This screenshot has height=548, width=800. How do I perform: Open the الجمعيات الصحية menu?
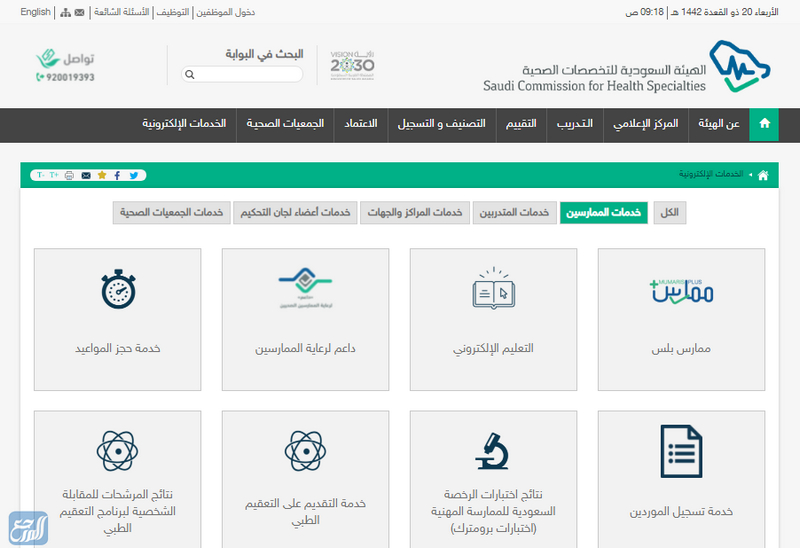pyautogui.click(x=285, y=124)
